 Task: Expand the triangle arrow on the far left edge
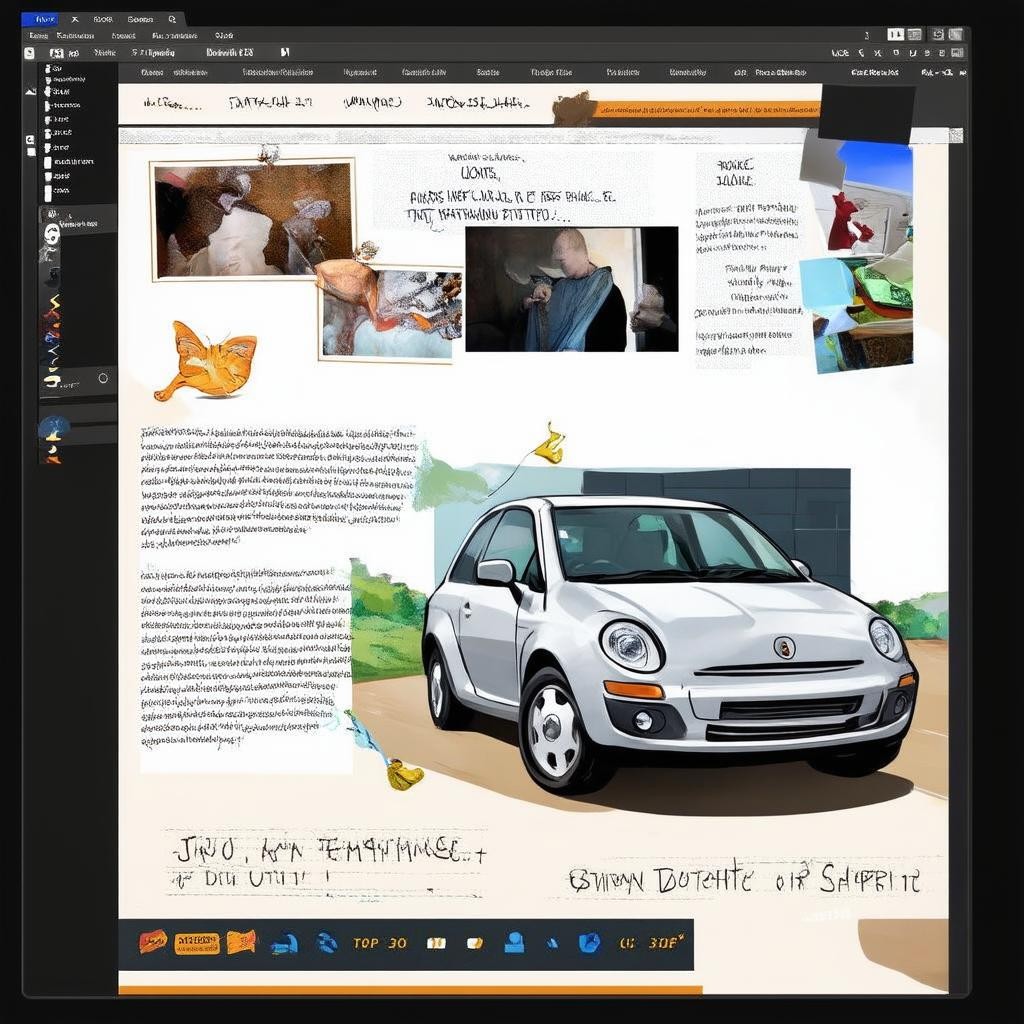point(30,91)
